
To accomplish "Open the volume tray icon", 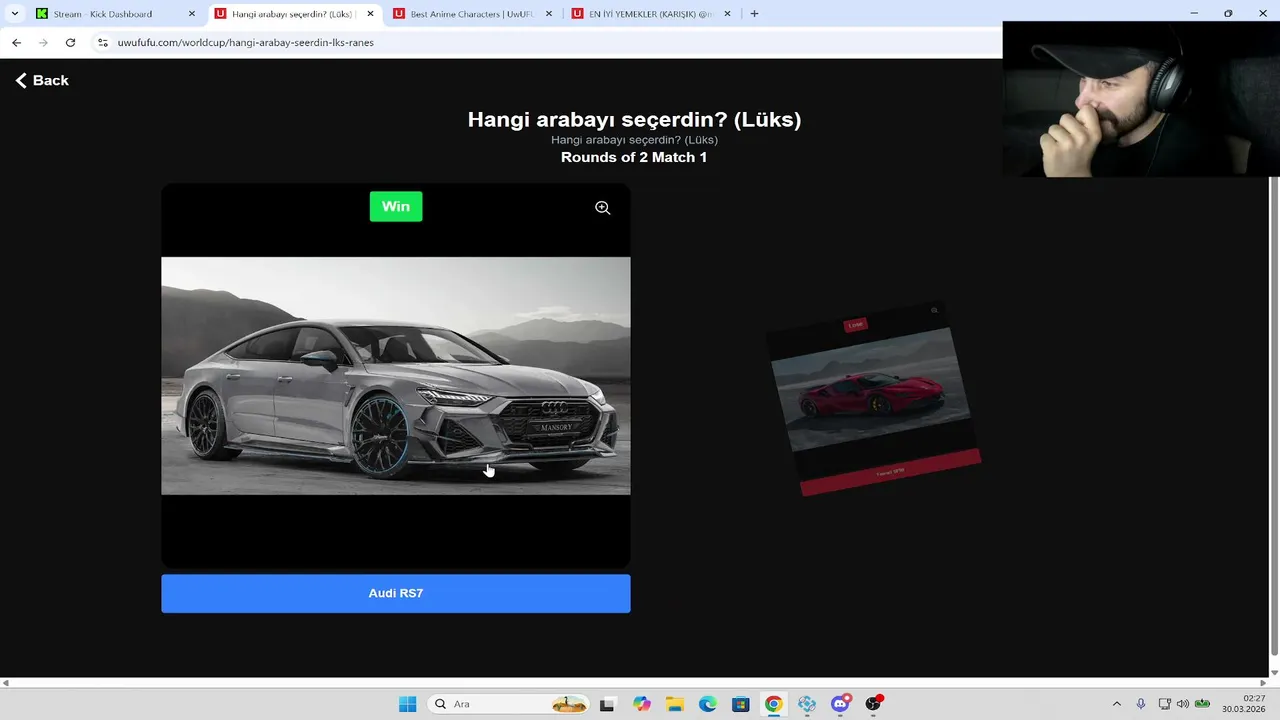I will 1183,704.
